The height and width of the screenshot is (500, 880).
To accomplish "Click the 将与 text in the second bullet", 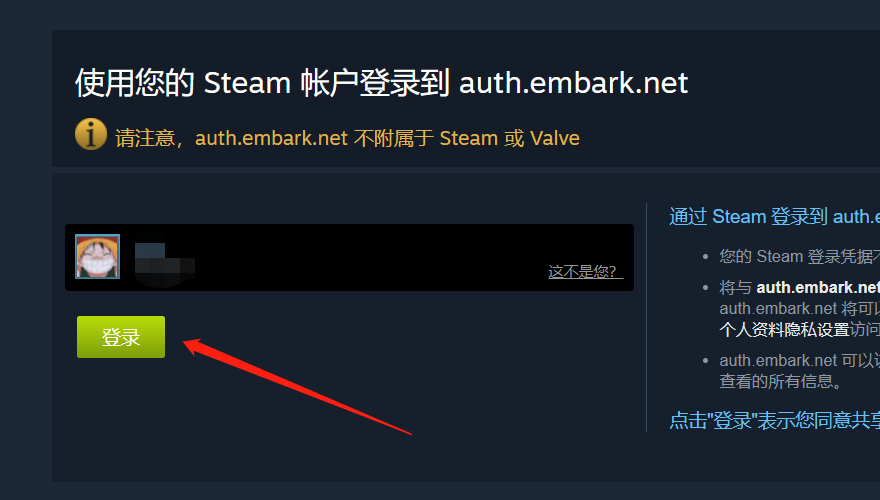I will (x=735, y=288).
